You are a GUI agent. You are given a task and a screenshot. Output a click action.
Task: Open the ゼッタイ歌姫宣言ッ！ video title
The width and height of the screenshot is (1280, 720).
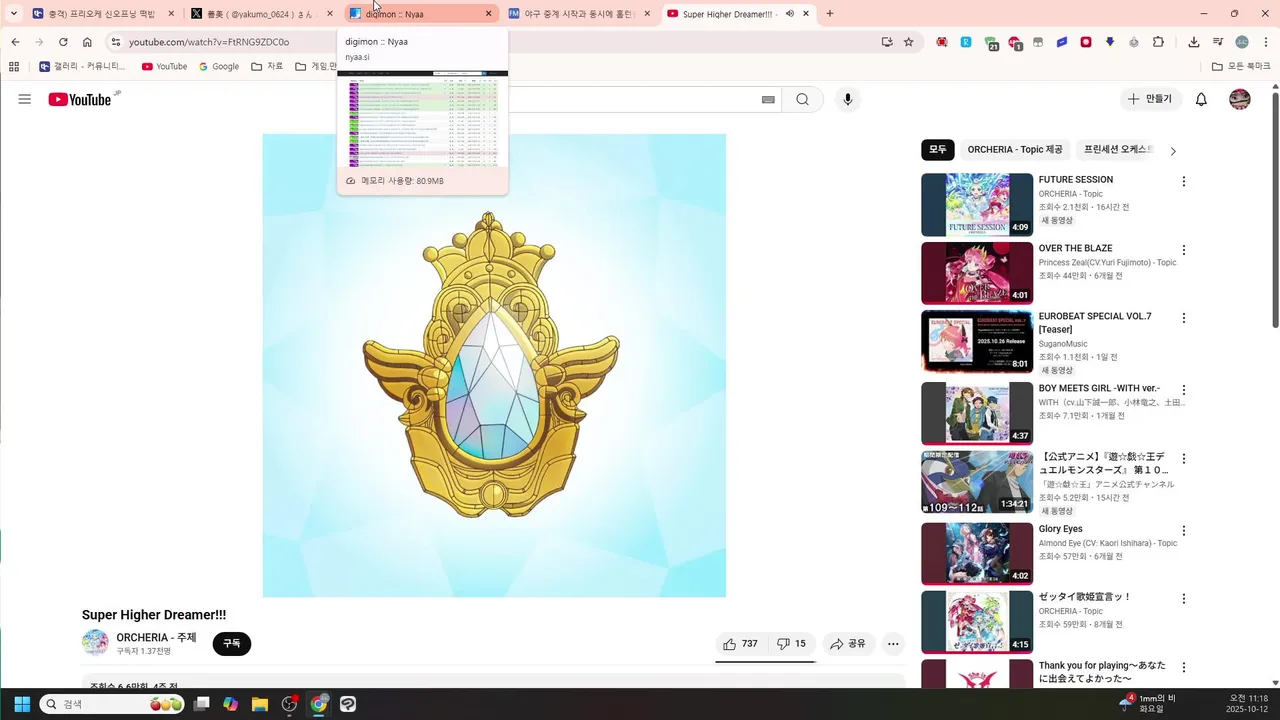click(1085, 597)
